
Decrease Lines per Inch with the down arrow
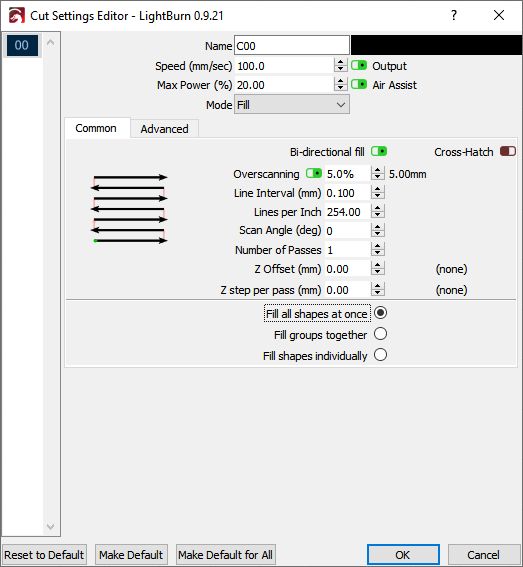click(378, 215)
